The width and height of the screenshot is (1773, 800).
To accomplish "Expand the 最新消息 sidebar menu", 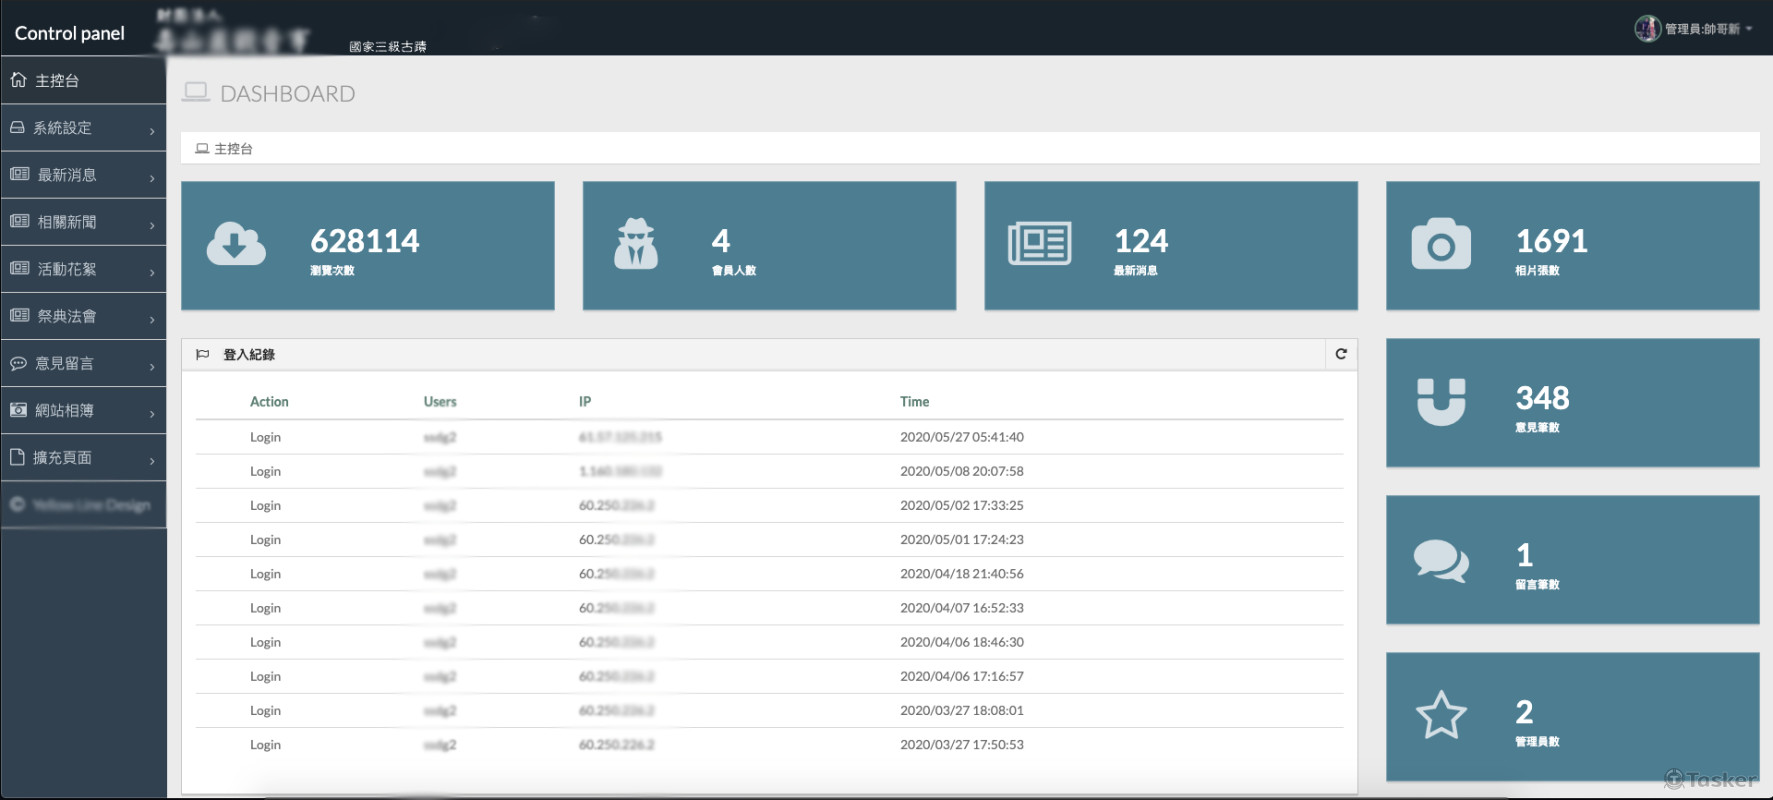I will click(83, 175).
